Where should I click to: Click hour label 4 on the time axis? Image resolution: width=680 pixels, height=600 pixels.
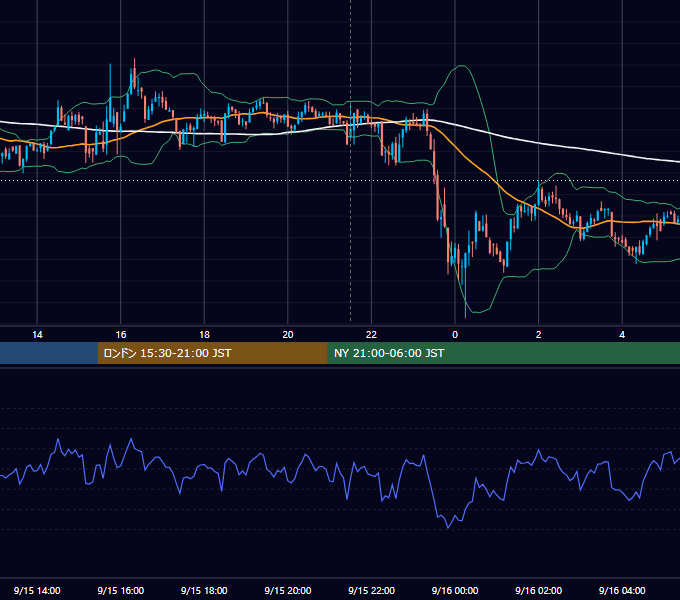pyautogui.click(x=622, y=335)
